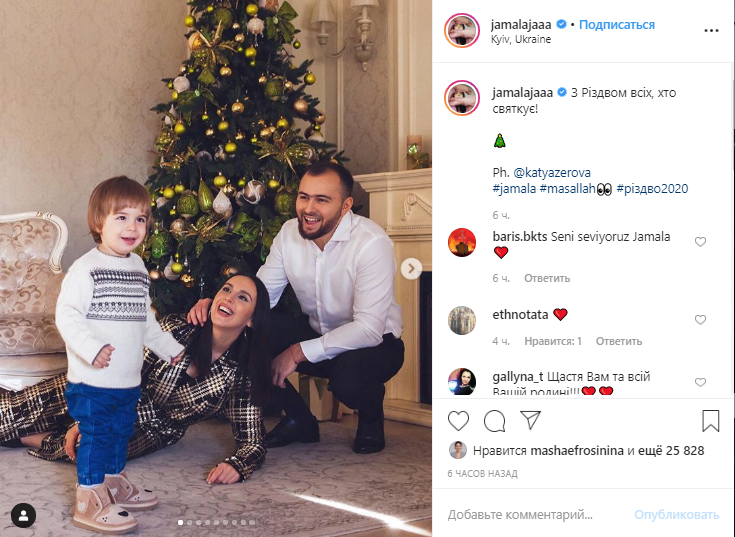Like the post with heart icon

pyautogui.click(x=458, y=421)
